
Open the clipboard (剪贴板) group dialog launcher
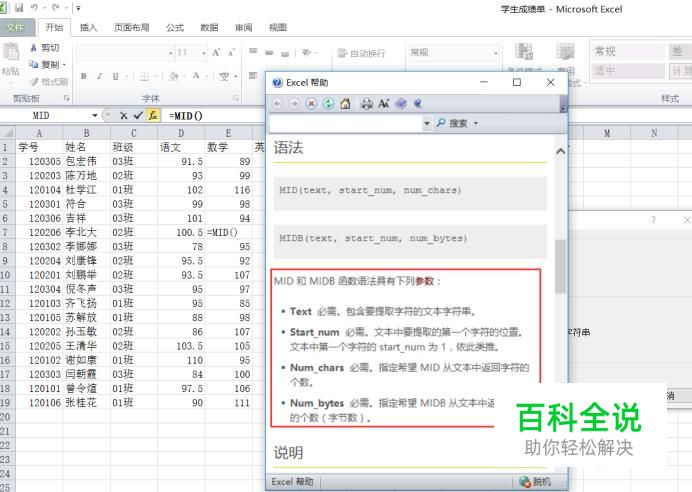67,98
